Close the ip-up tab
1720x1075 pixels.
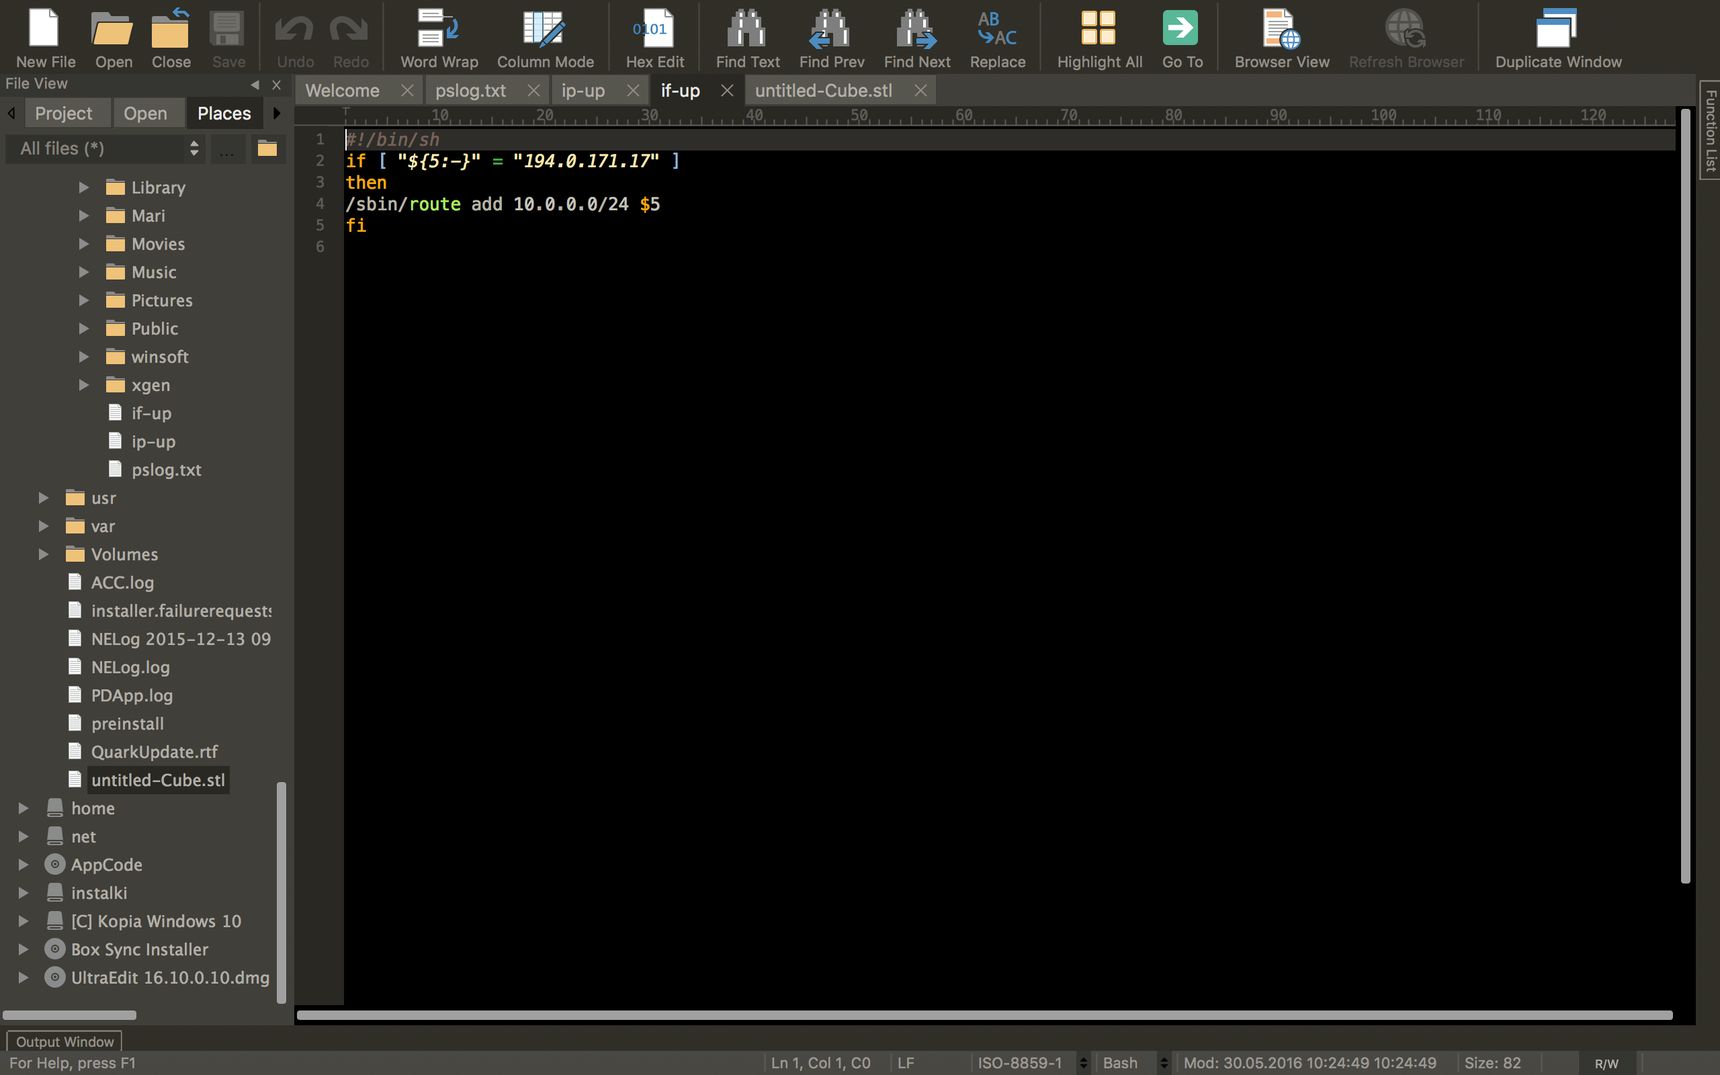(632, 90)
